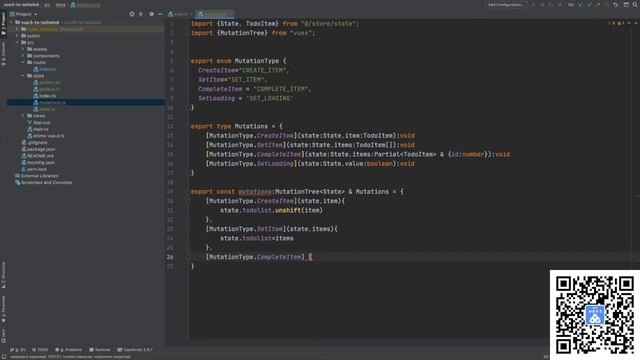Viewport: 640px width, 360px height.
Task: Expand the node_modules folder arrow
Action: click(x=17, y=29)
